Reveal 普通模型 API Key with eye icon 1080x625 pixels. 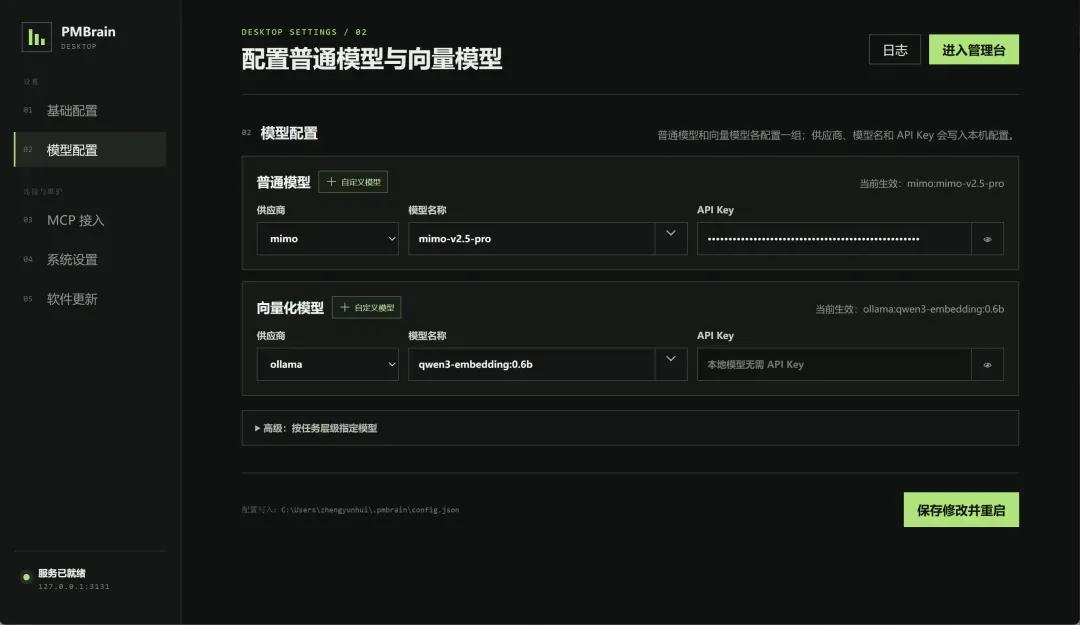987,239
